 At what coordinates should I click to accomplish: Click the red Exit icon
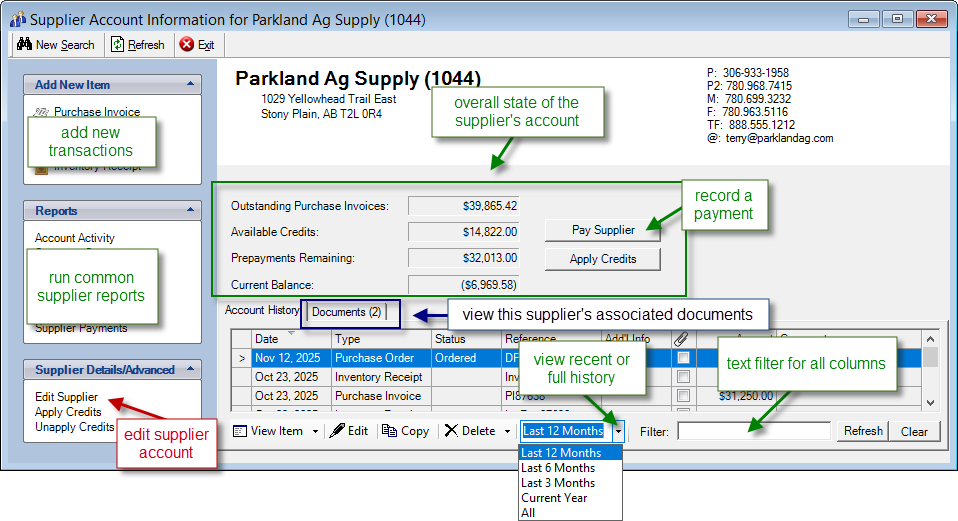[187, 44]
